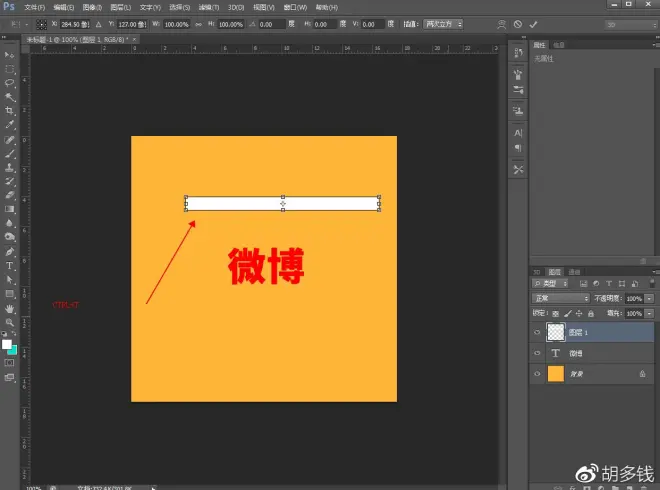
Task: Commit the transform with checkmark icon
Action: pos(533,24)
